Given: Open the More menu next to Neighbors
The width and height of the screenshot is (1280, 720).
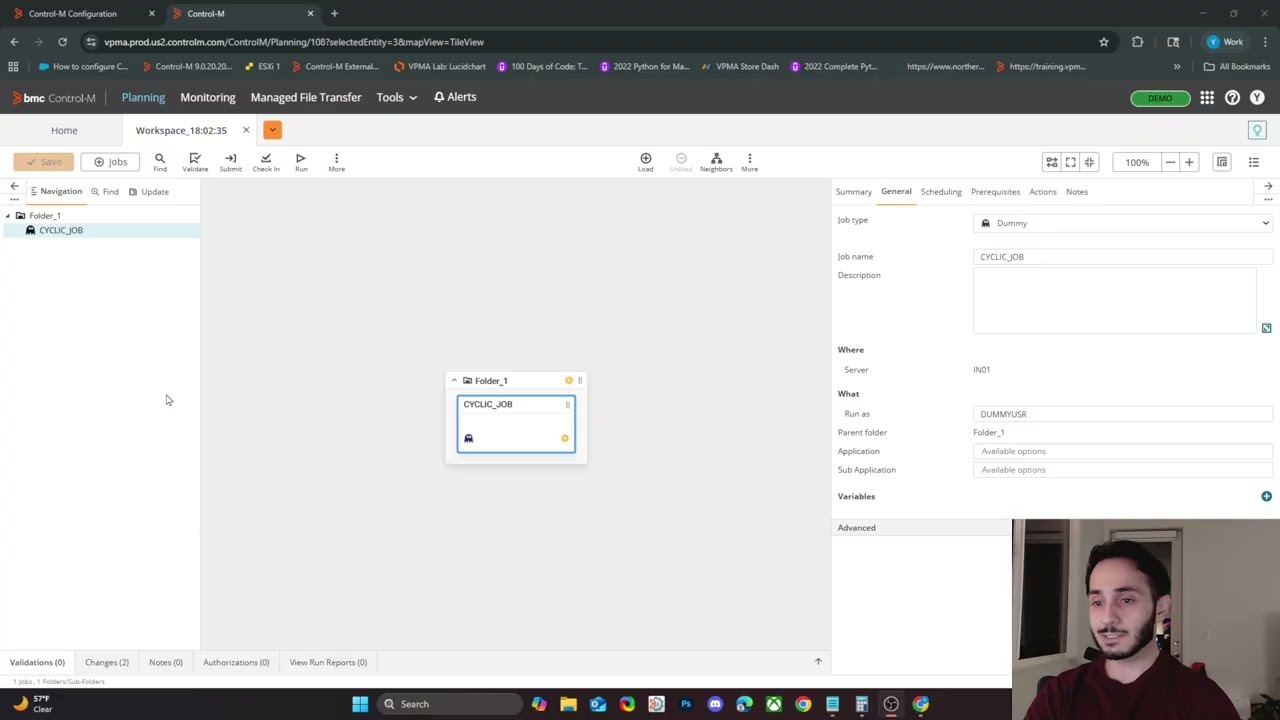Looking at the screenshot, I should coord(749,162).
